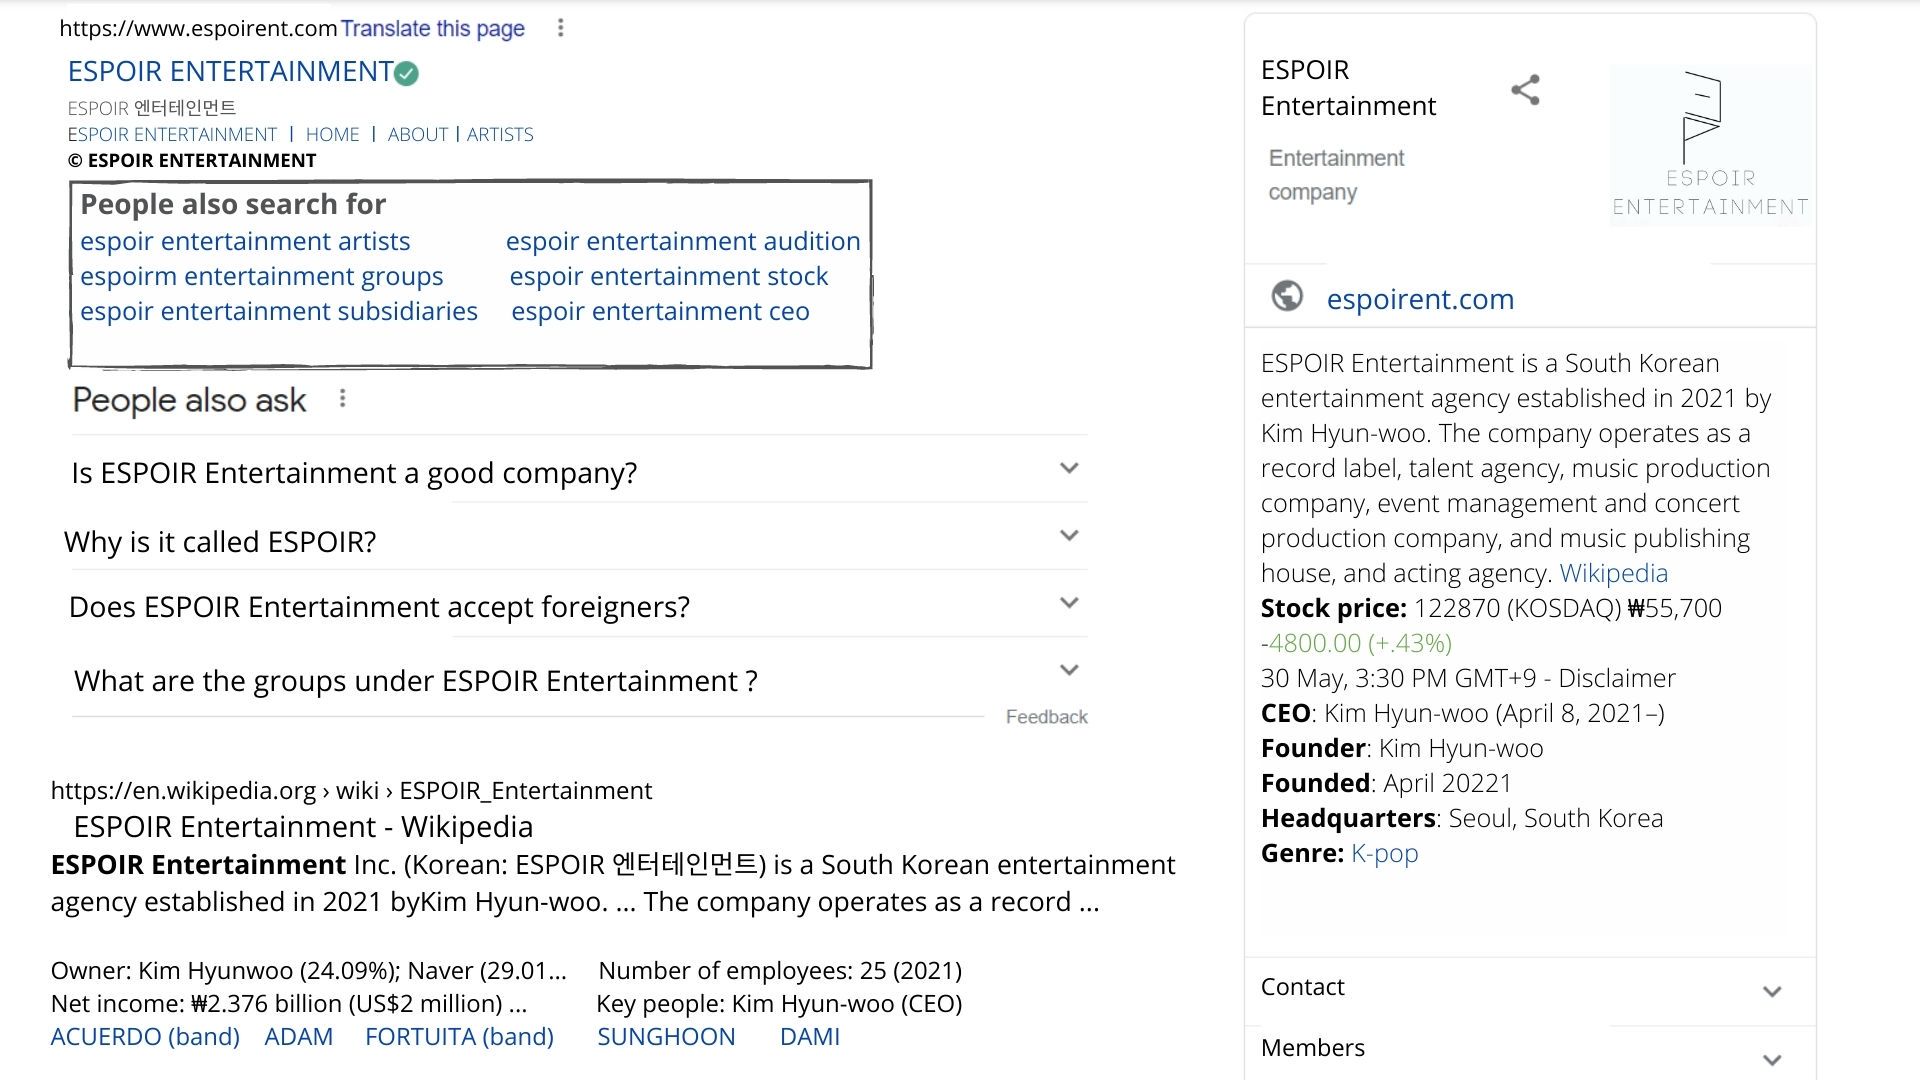Click the 'Entertainment company' subtitle in the panel
Screen dimensions: 1920x1080
pos(1336,175)
